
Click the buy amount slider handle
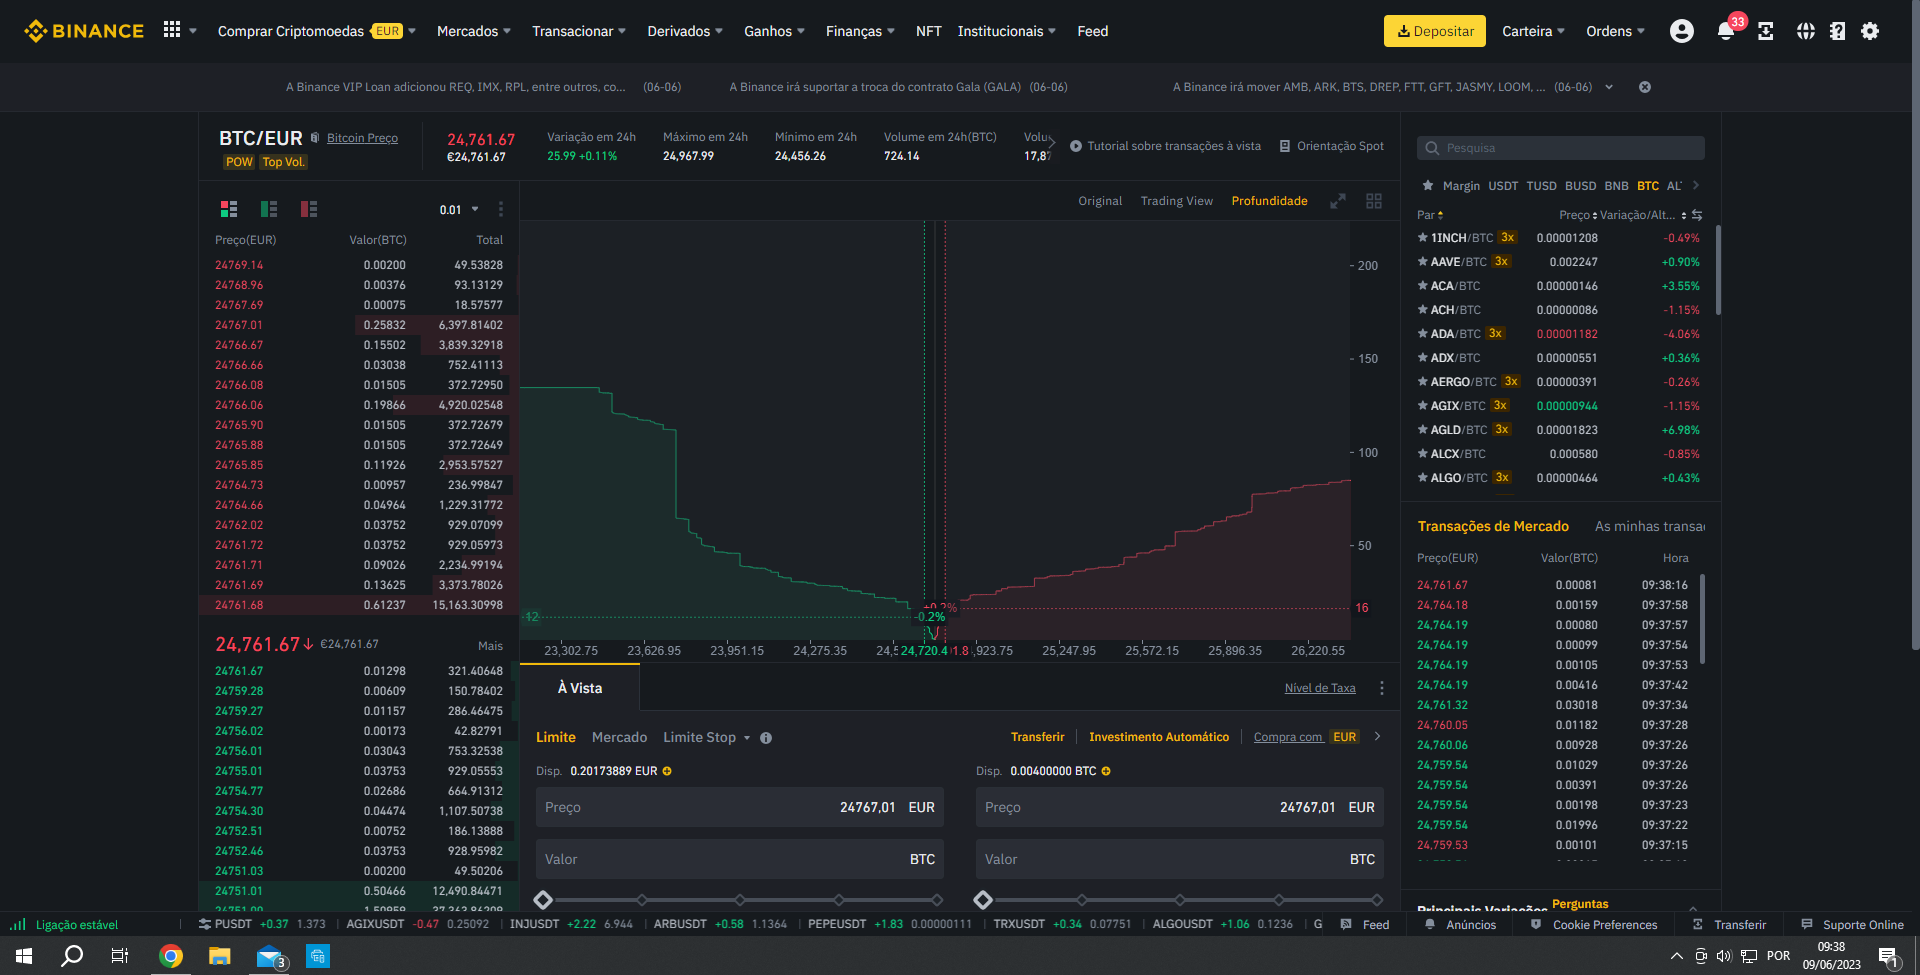(543, 900)
